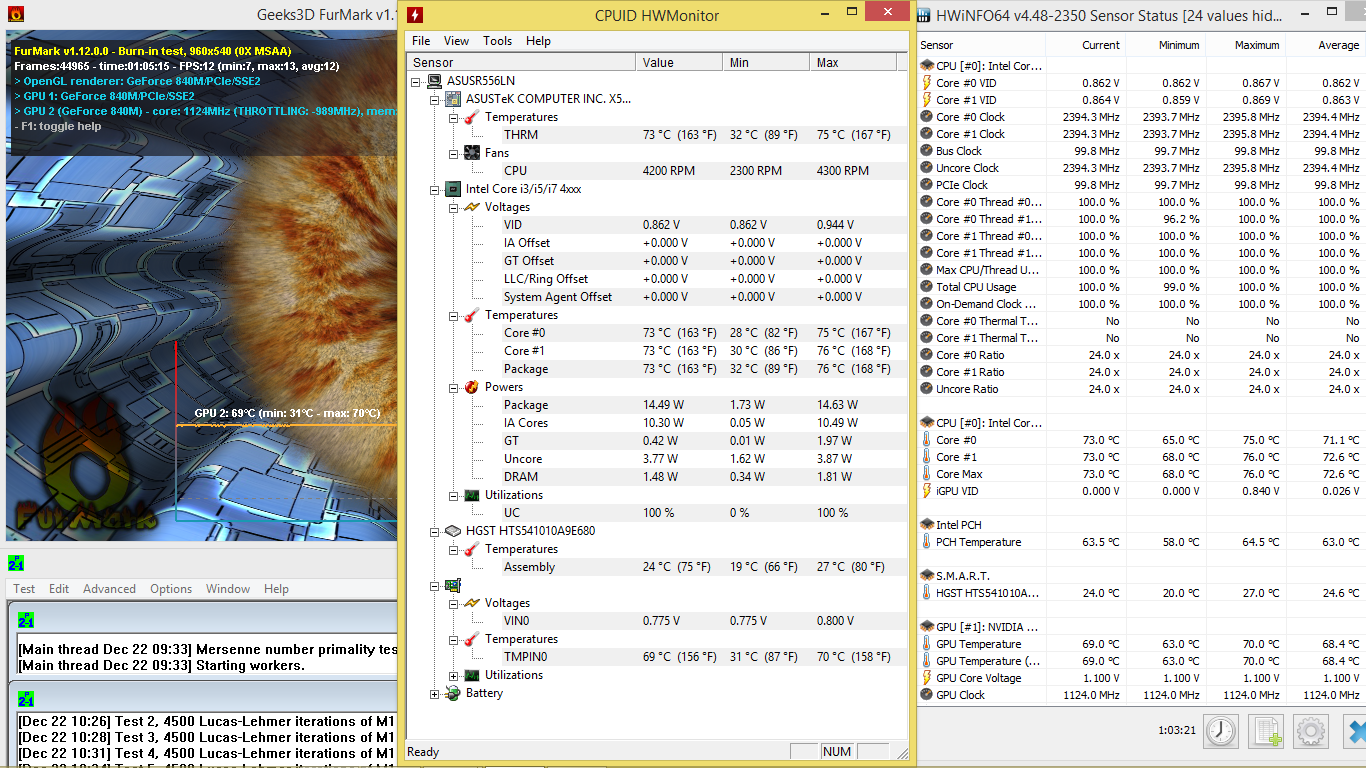This screenshot has height=768, width=1366.
Task: Click icon beside Core #0 Clock in HWiNFO
Action: point(926,117)
